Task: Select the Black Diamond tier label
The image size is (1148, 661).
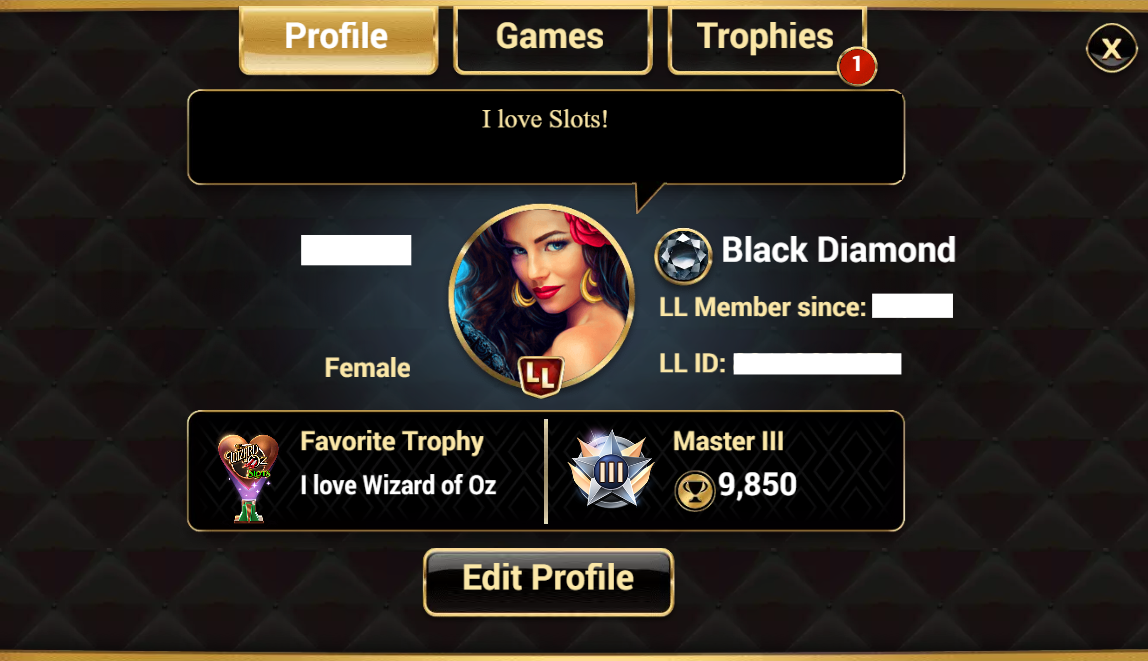Action: pos(838,250)
